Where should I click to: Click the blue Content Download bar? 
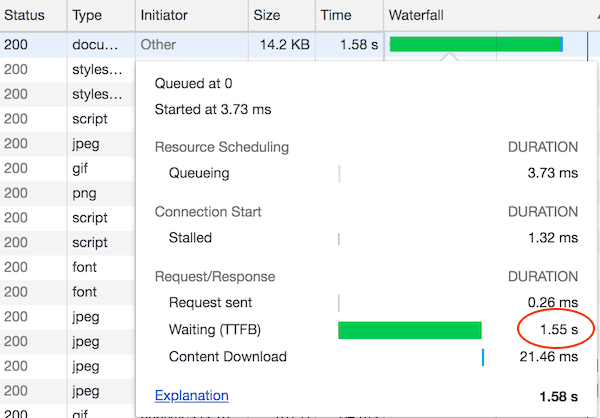[x=483, y=357]
